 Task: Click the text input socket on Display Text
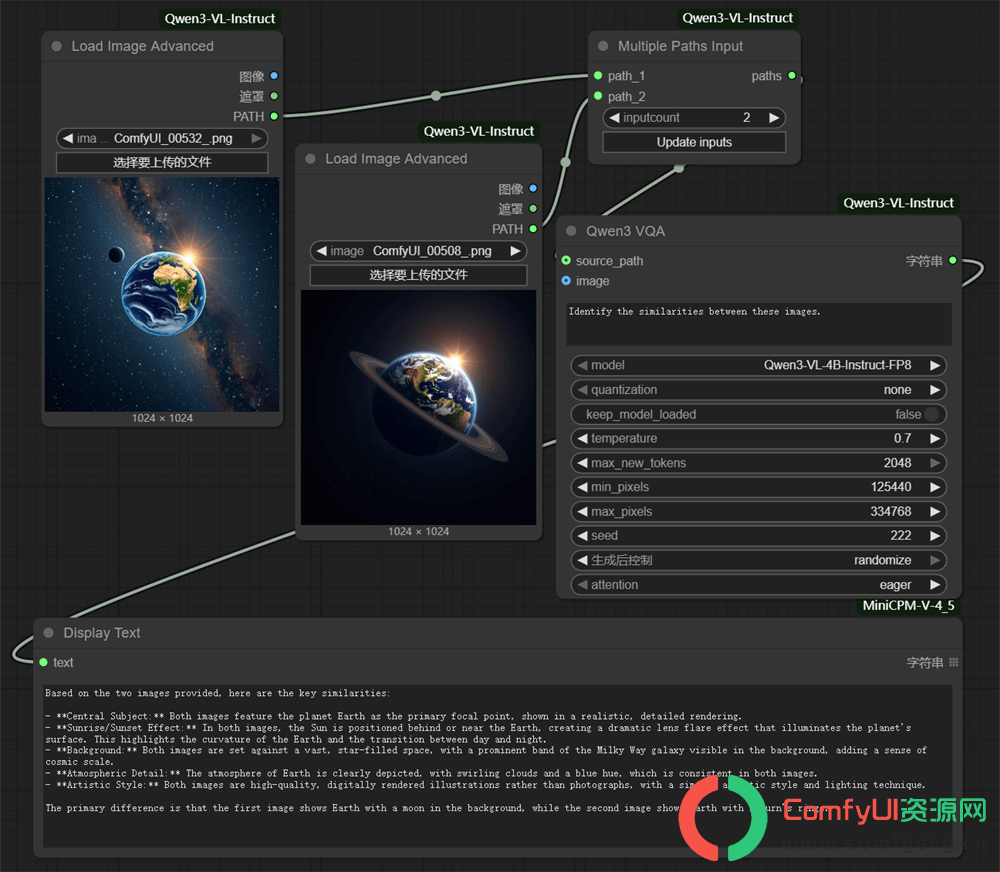point(43,662)
